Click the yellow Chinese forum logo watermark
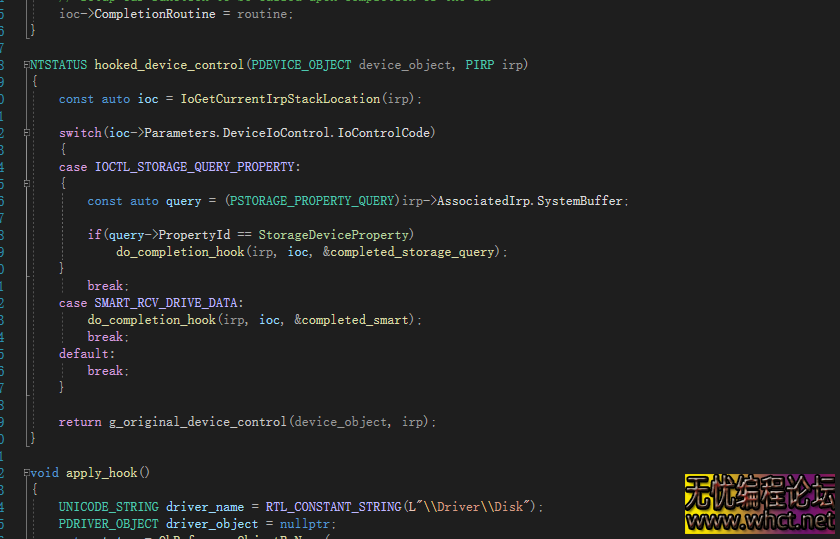 pyautogui.click(x=760, y=492)
